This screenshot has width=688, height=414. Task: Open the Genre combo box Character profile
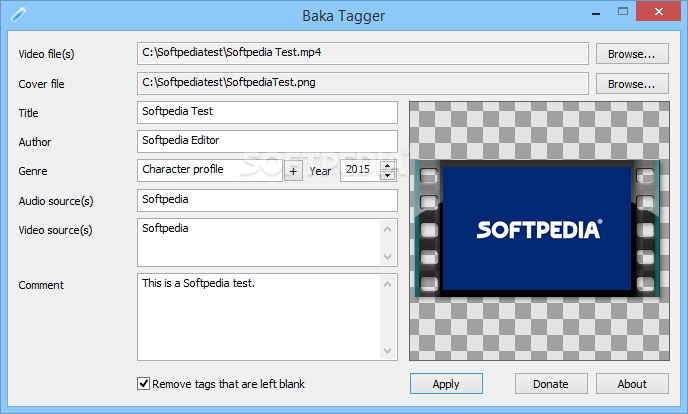click(210, 170)
